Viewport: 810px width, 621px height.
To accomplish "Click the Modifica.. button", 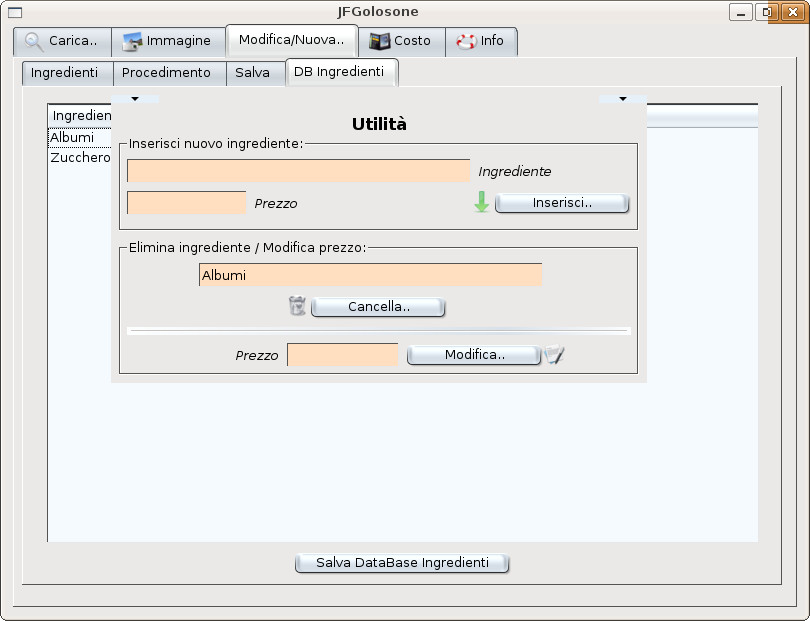I will click(474, 355).
